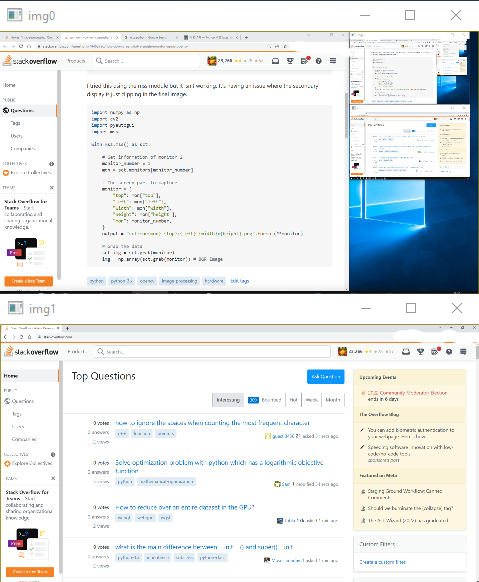Image resolution: width=479 pixels, height=582 pixels.
Task: Click the Ask Question button
Action: (325, 376)
